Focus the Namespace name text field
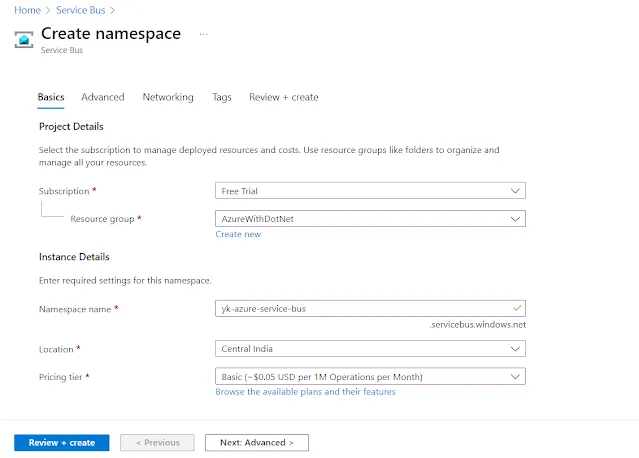The width and height of the screenshot is (639, 458). 360,308
